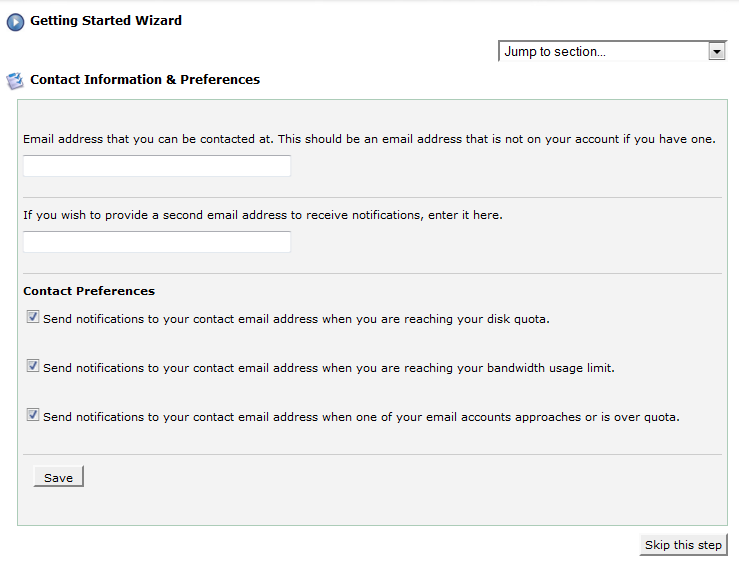The height and width of the screenshot is (564, 739).
Task: Click the Jump to section text in the combo box
Action: 555,52
